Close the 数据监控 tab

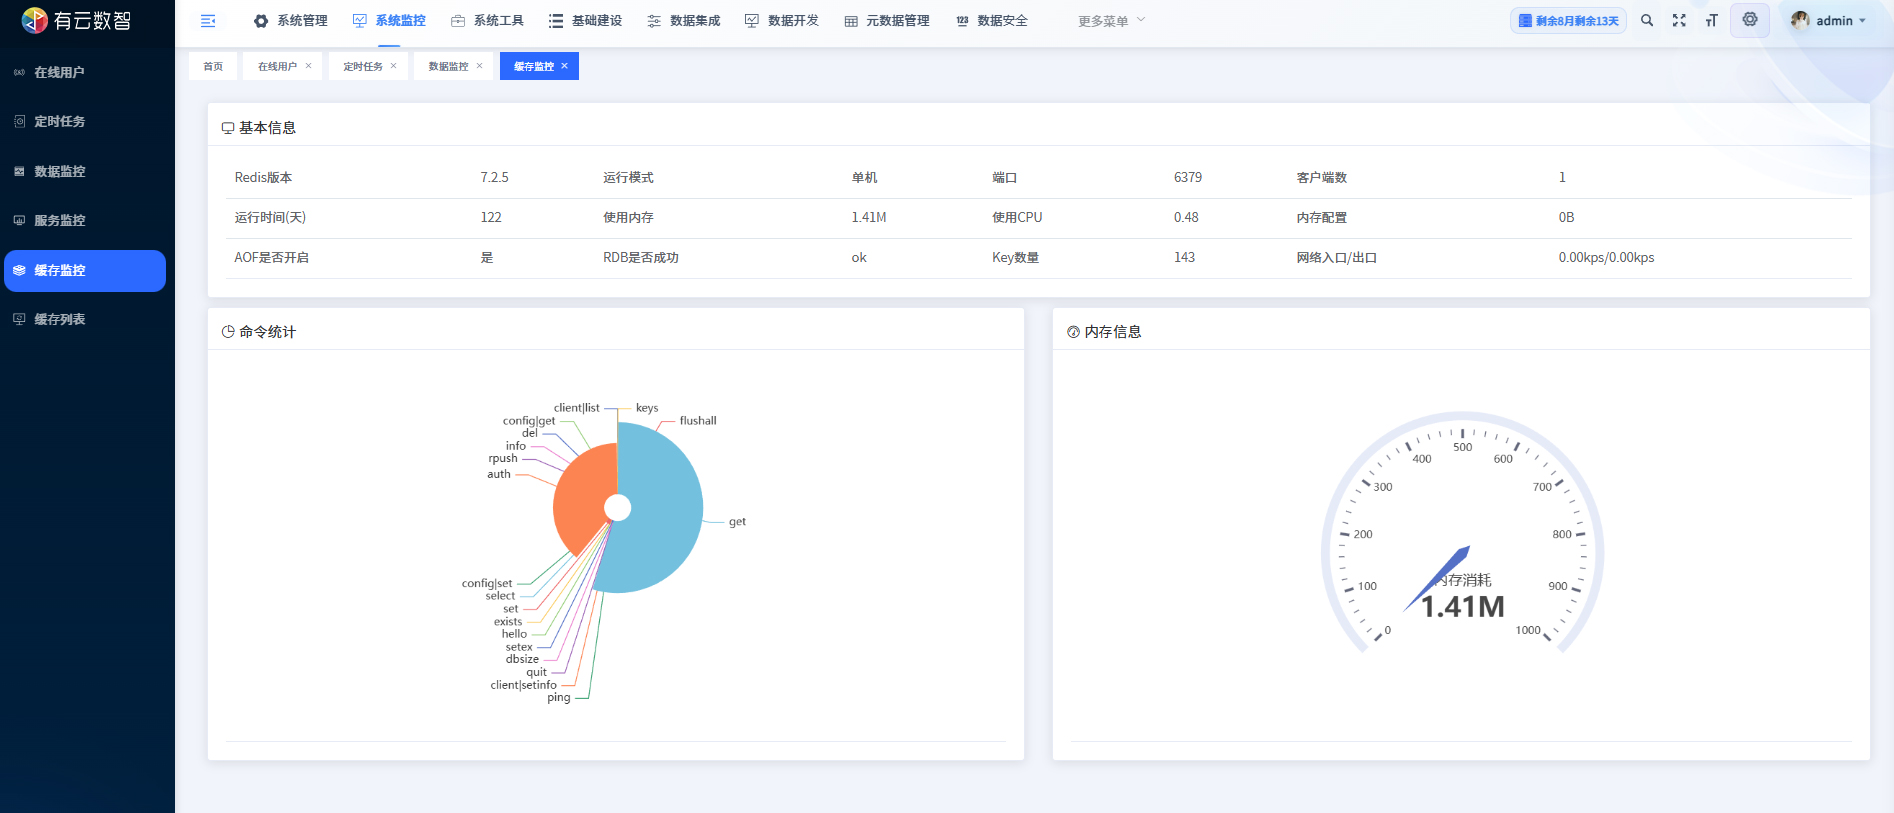[x=480, y=66]
